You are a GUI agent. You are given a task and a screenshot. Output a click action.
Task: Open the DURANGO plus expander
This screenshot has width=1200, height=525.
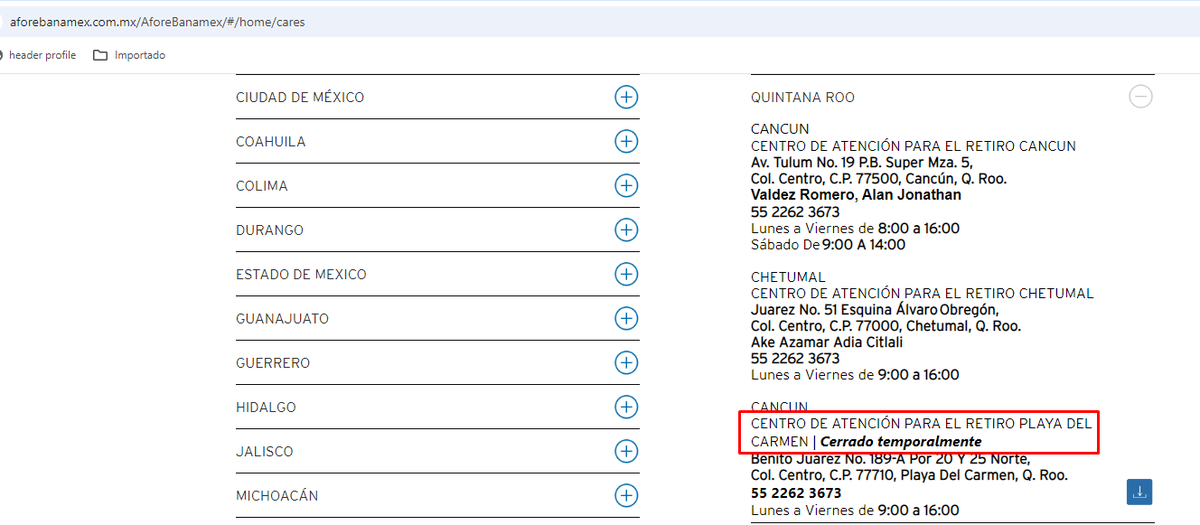point(626,230)
